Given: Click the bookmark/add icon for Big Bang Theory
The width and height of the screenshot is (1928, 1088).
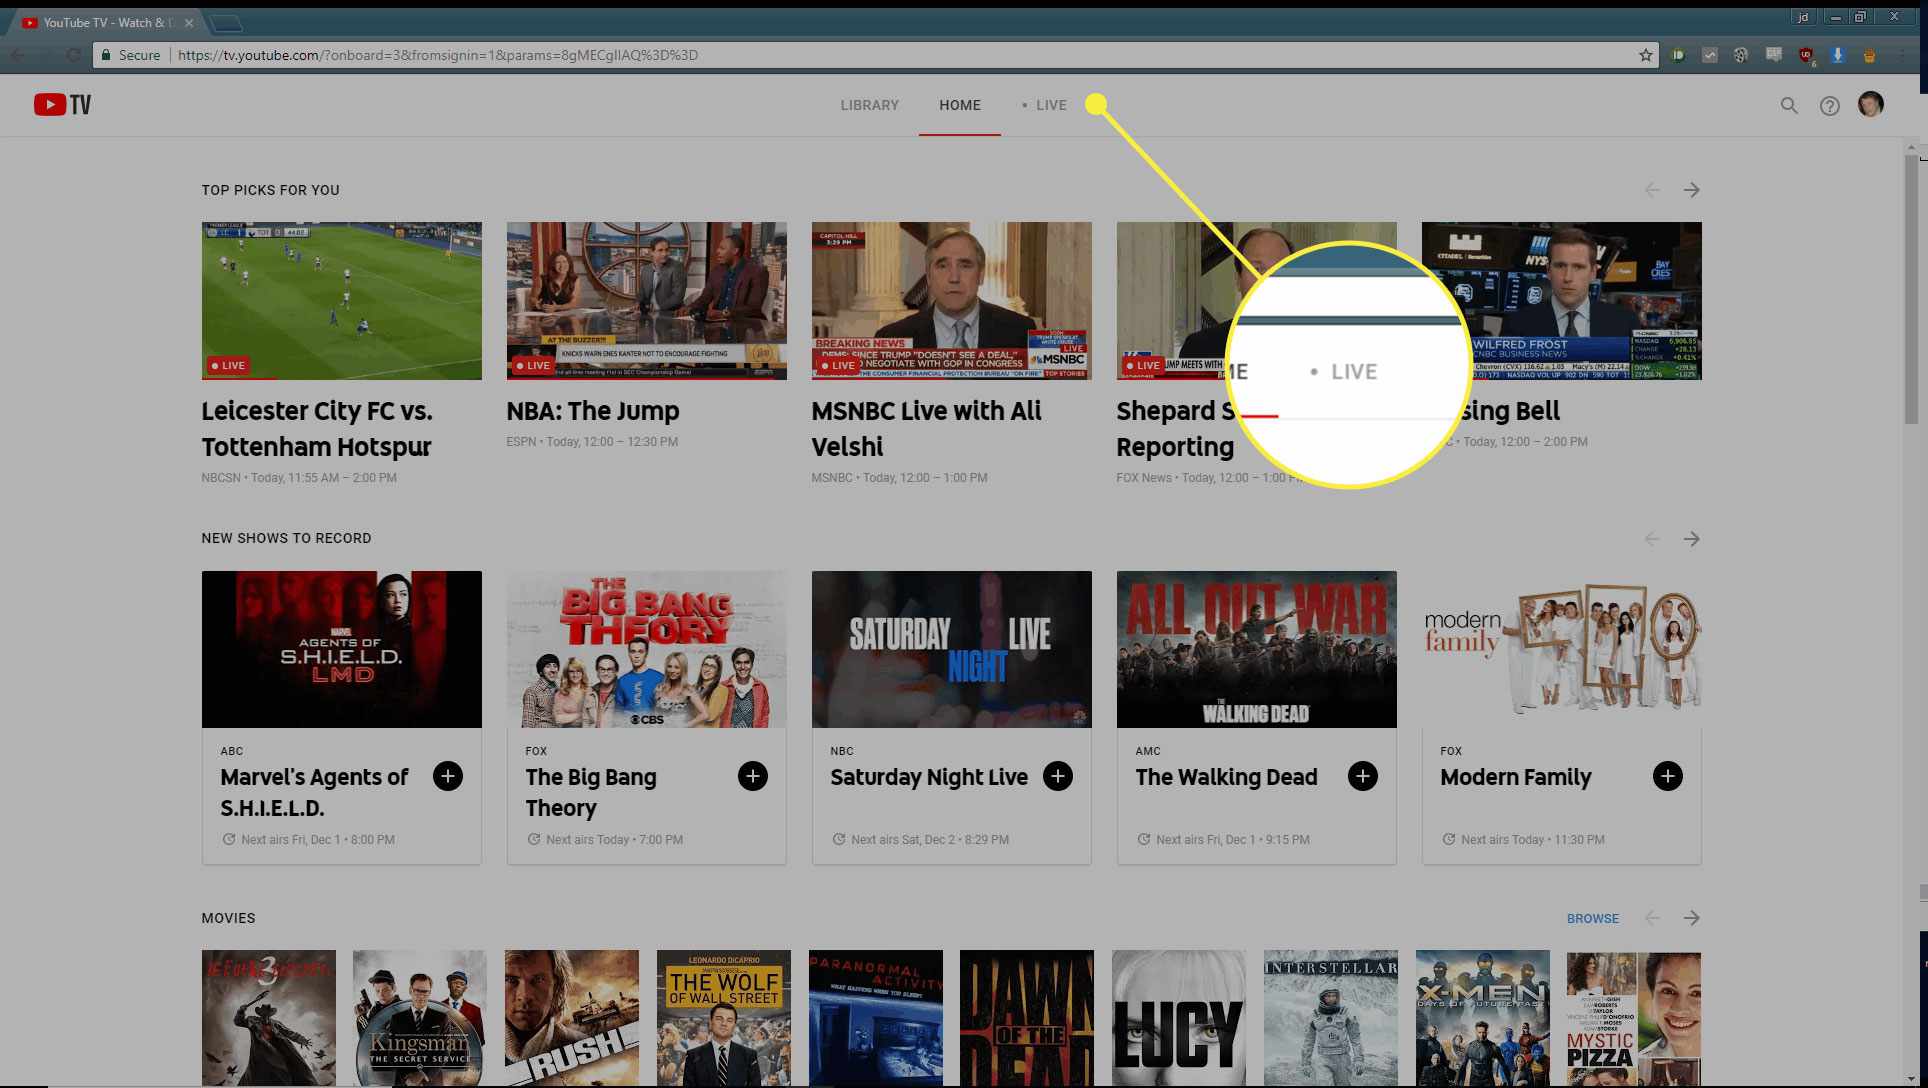Looking at the screenshot, I should (x=753, y=777).
